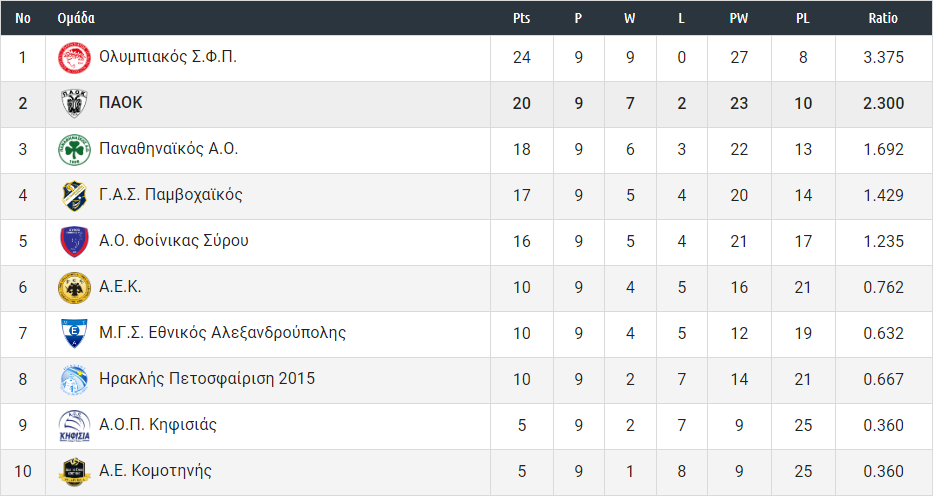Click the PW column header
The height and width of the screenshot is (496, 934).
739,18
